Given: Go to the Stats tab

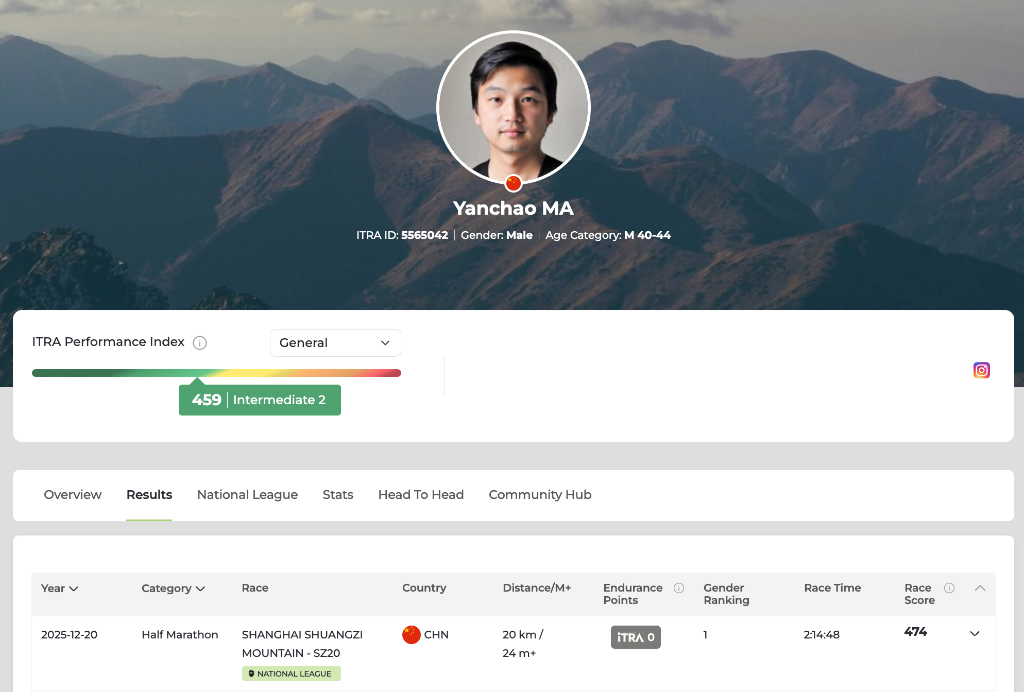Looking at the screenshot, I should 338,495.
